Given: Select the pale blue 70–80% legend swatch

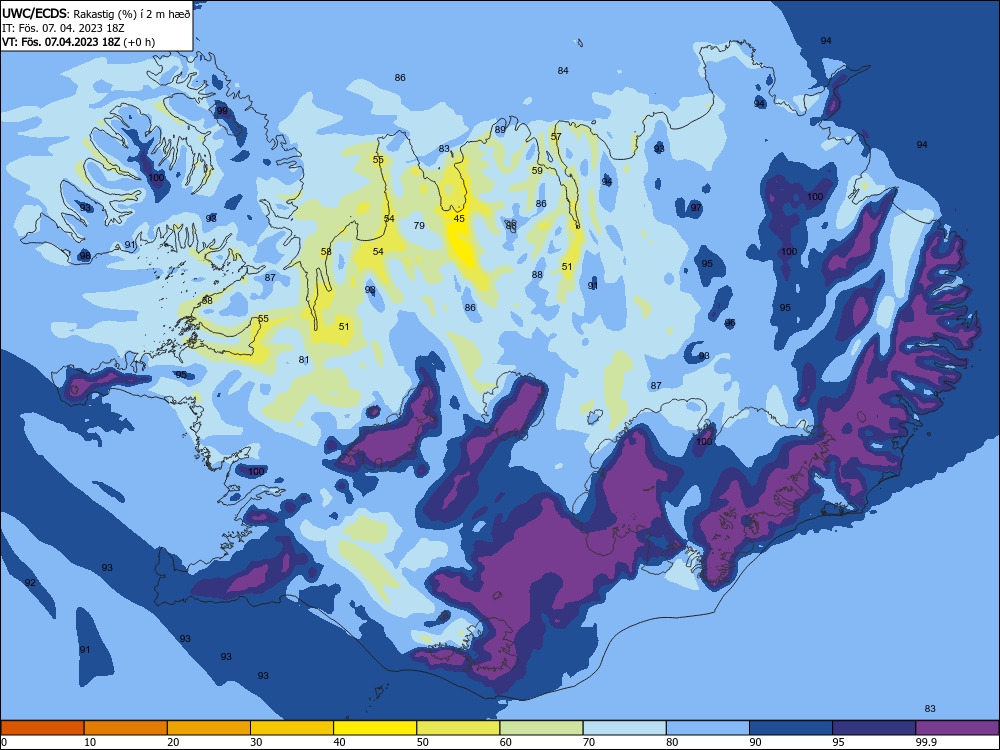Looking at the screenshot, I should click(x=624, y=728).
